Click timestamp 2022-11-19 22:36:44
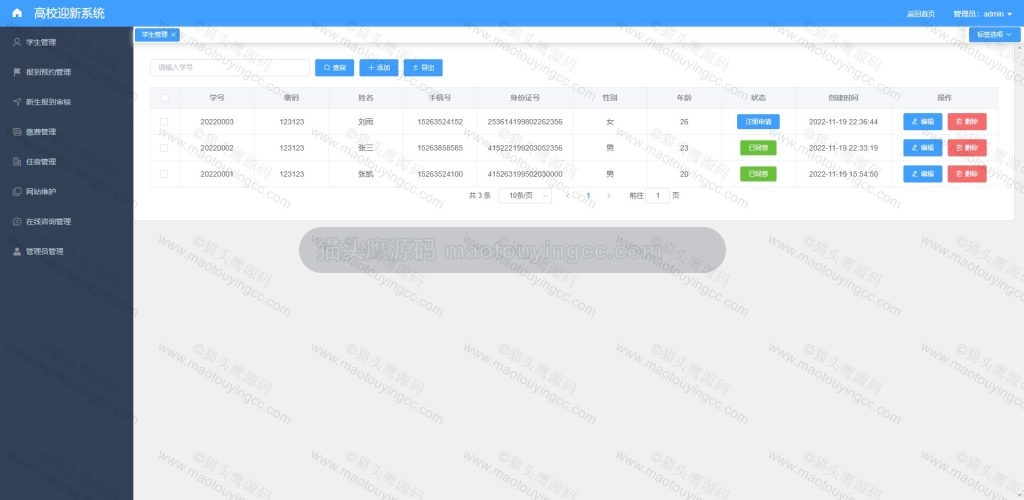 point(843,122)
